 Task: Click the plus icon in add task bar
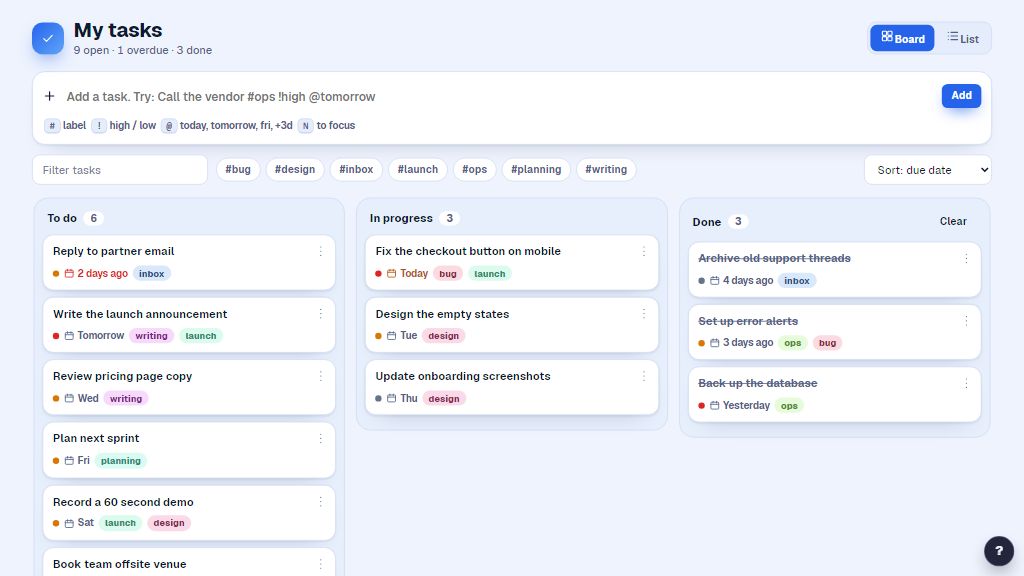[x=50, y=97]
